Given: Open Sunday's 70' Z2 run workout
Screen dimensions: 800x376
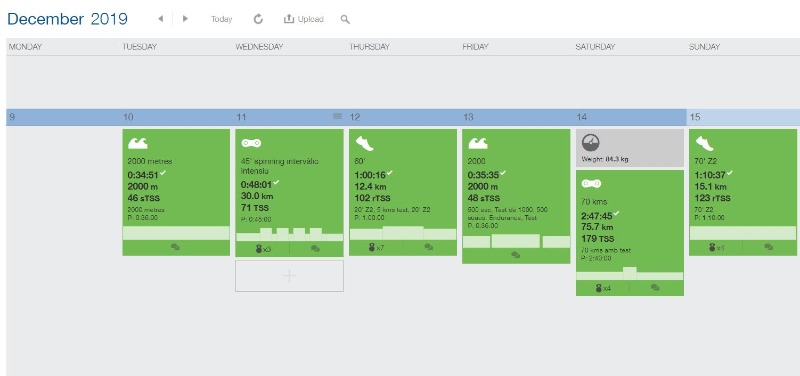Looking at the screenshot, I should coord(743,192).
